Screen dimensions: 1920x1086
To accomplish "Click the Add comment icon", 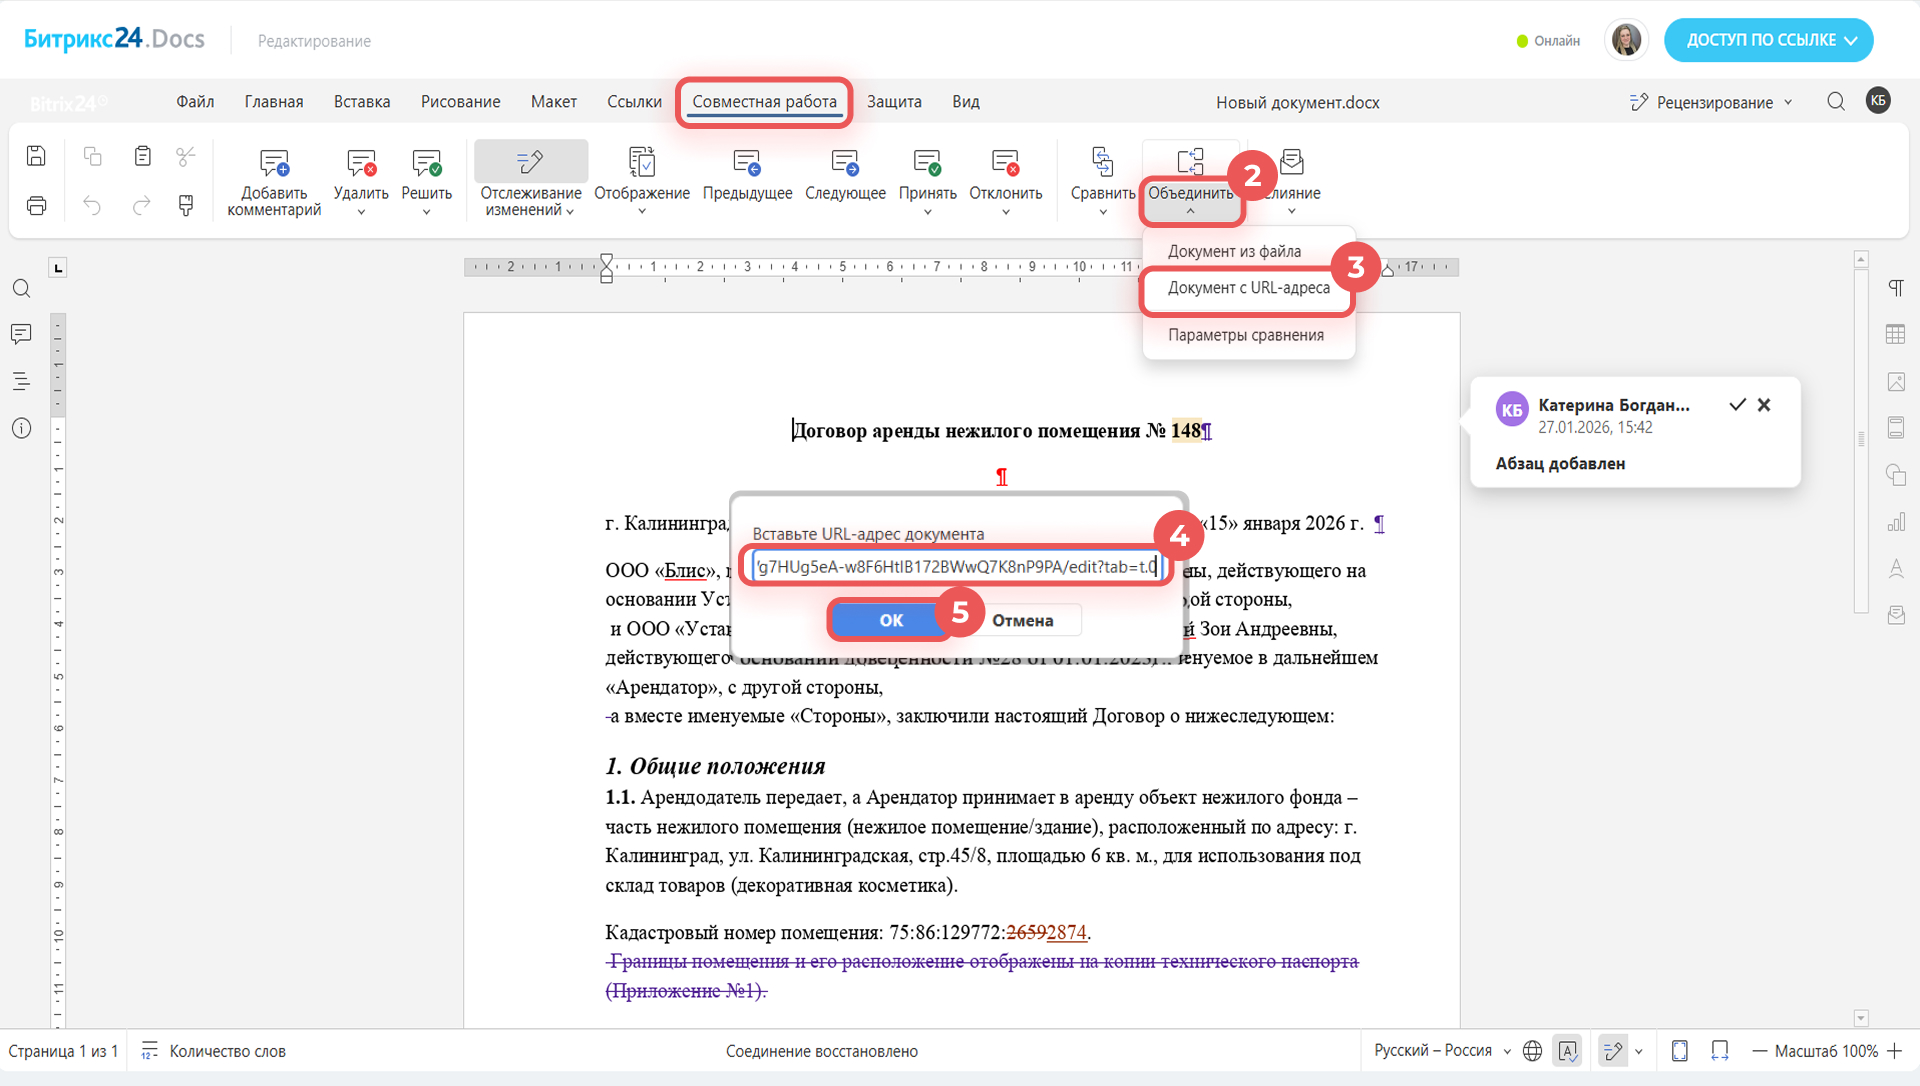I will point(273,163).
